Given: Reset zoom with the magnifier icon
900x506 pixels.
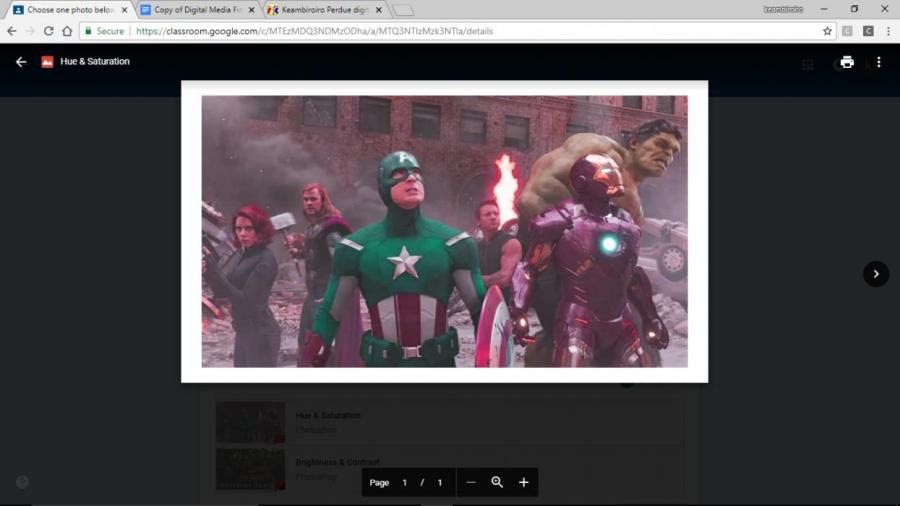Looking at the screenshot, I should (x=497, y=482).
